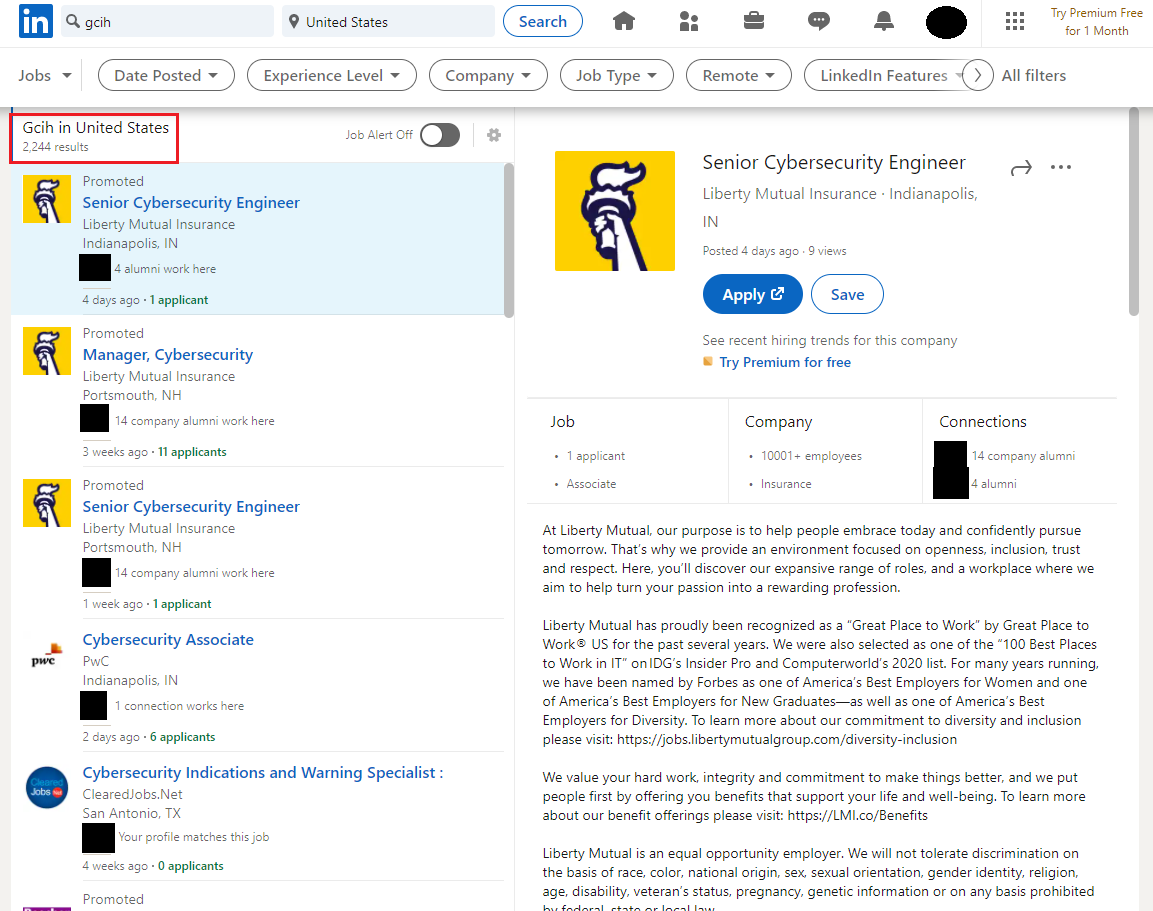Click the Liberty Mutual logo in job details
The image size is (1153, 911).
(x=615, y=211)
